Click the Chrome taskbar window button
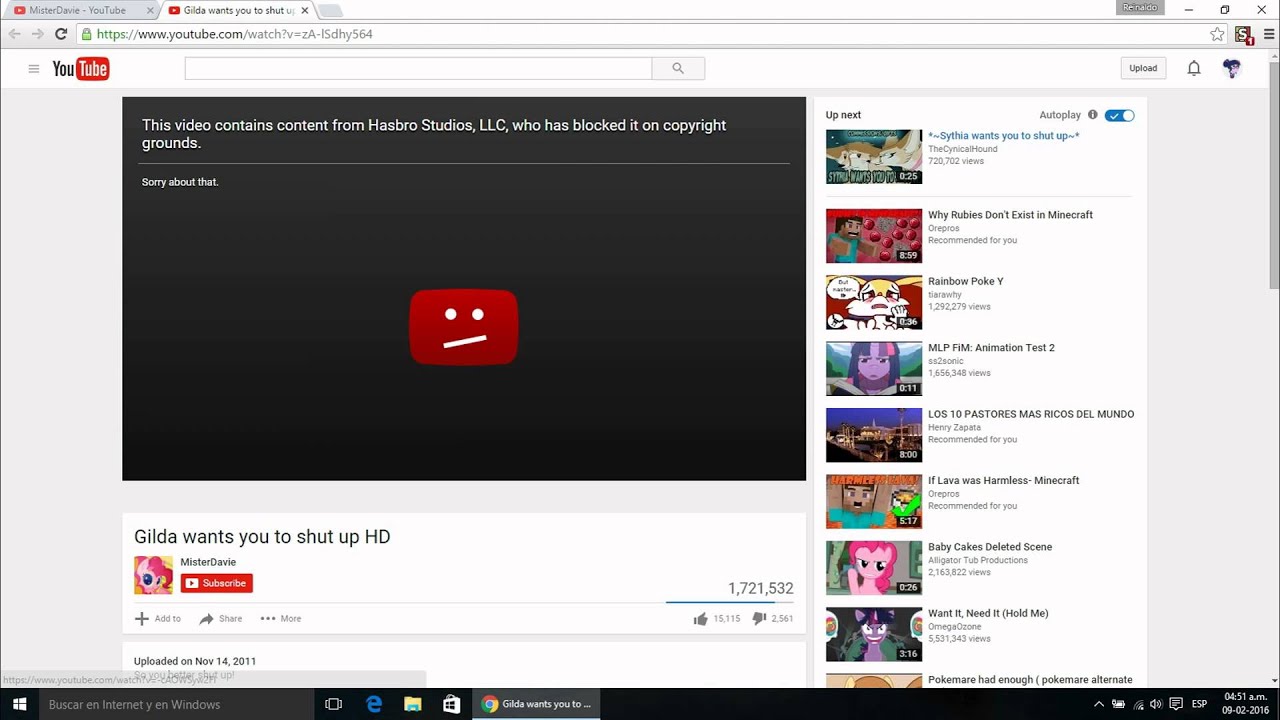This screenshot has width=1280, height=720. (538, 704)
